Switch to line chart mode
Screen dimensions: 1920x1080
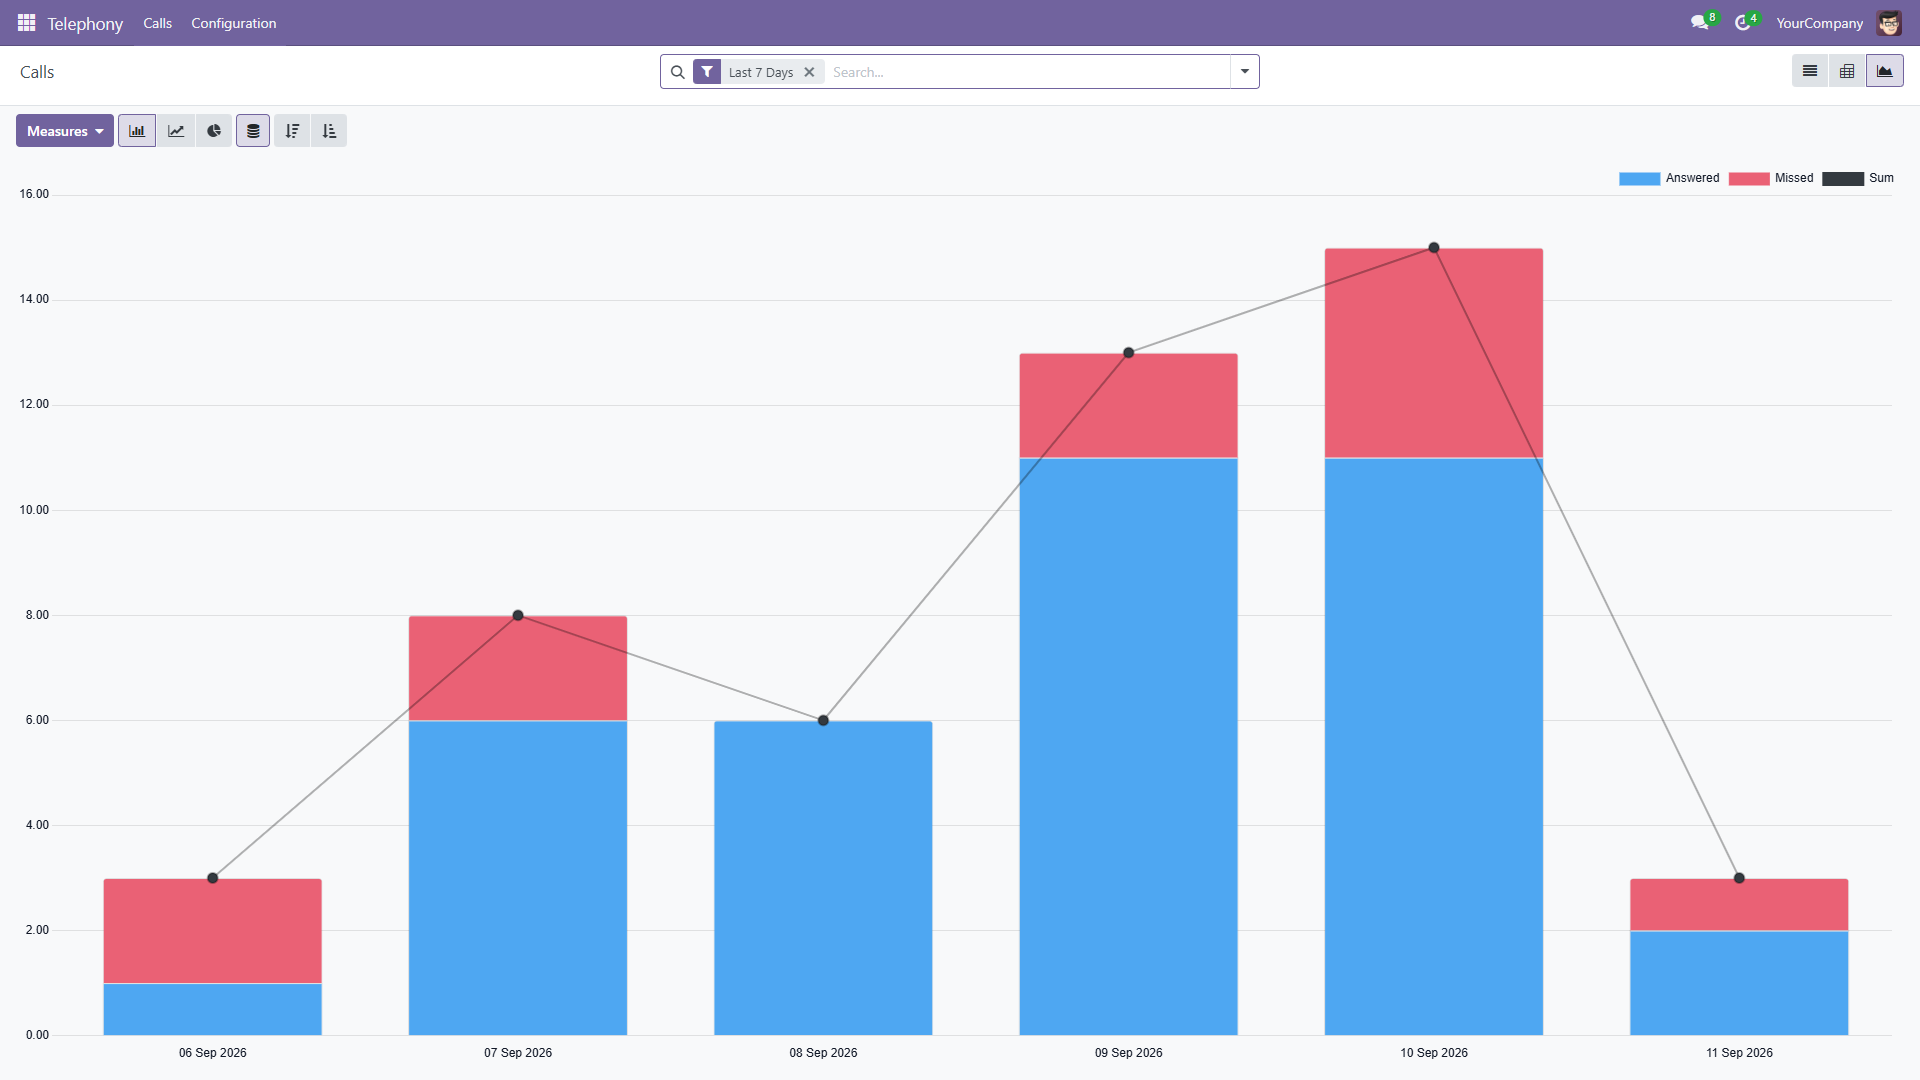[x=176, y=131]
